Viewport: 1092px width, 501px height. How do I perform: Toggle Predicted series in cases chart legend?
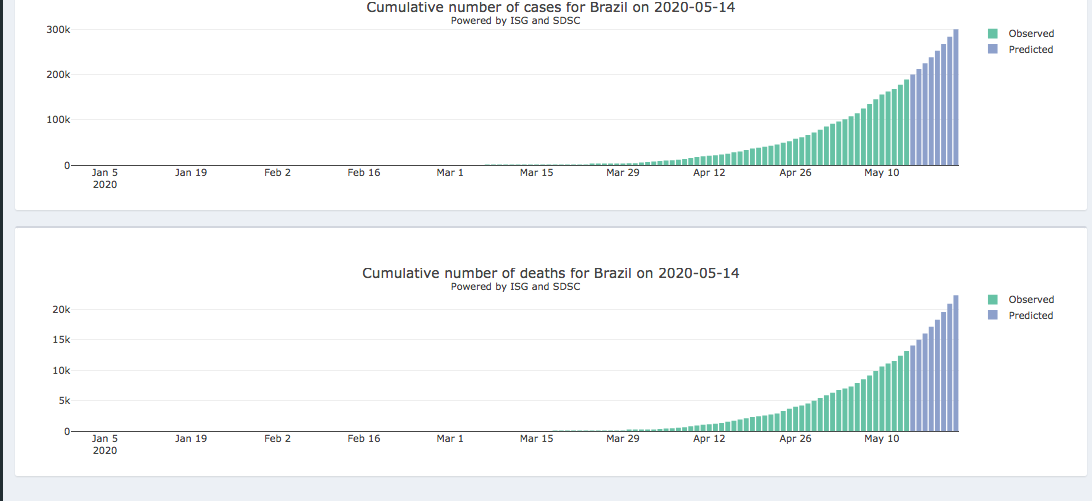1030,49
